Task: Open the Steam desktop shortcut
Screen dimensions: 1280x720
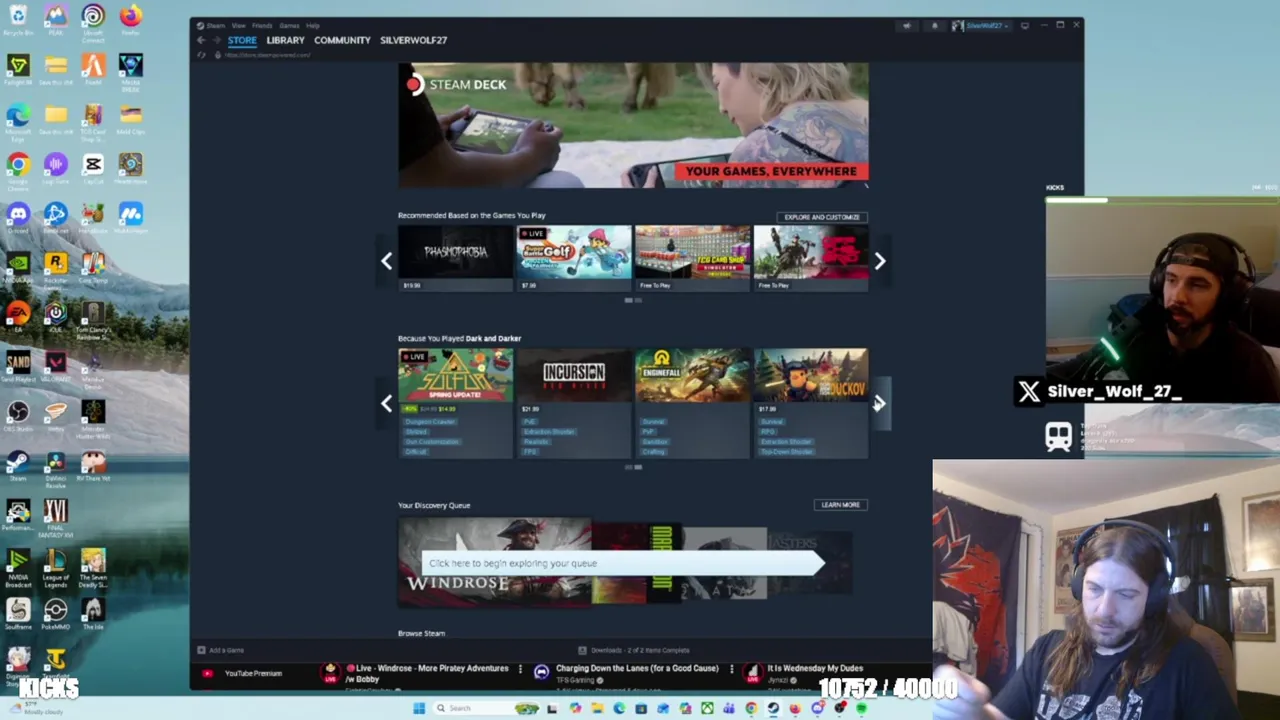Action: click(18, 465)
